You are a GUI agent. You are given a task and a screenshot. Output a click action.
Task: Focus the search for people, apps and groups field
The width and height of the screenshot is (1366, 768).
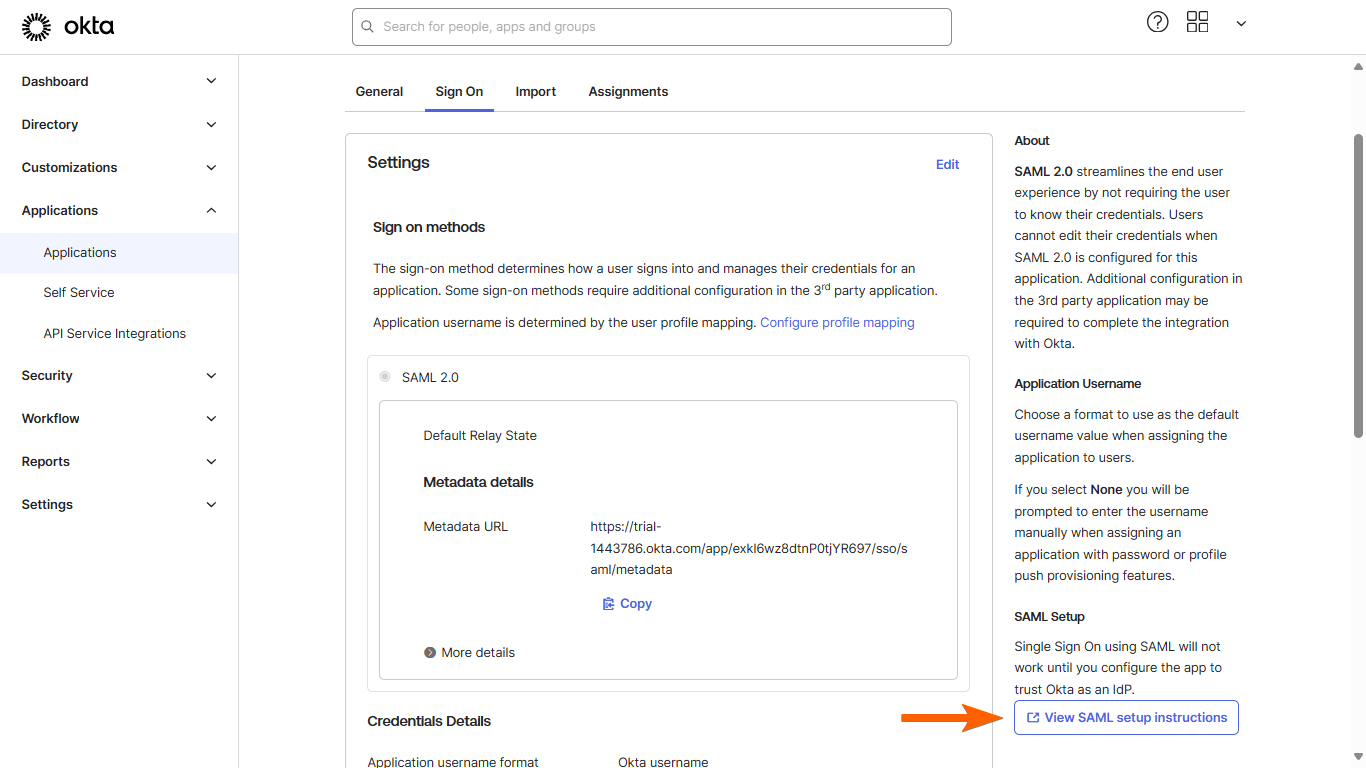click(651, 27)
